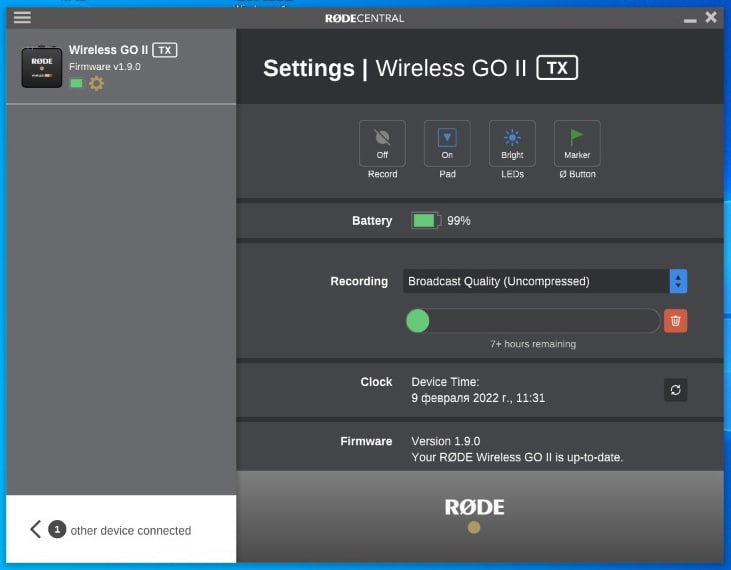The width and height of the screenshot is (731, 570).
Task: Select the Wireless GO II TX device thumbnail
Action: pyautogui.click(x=41, y=67)
